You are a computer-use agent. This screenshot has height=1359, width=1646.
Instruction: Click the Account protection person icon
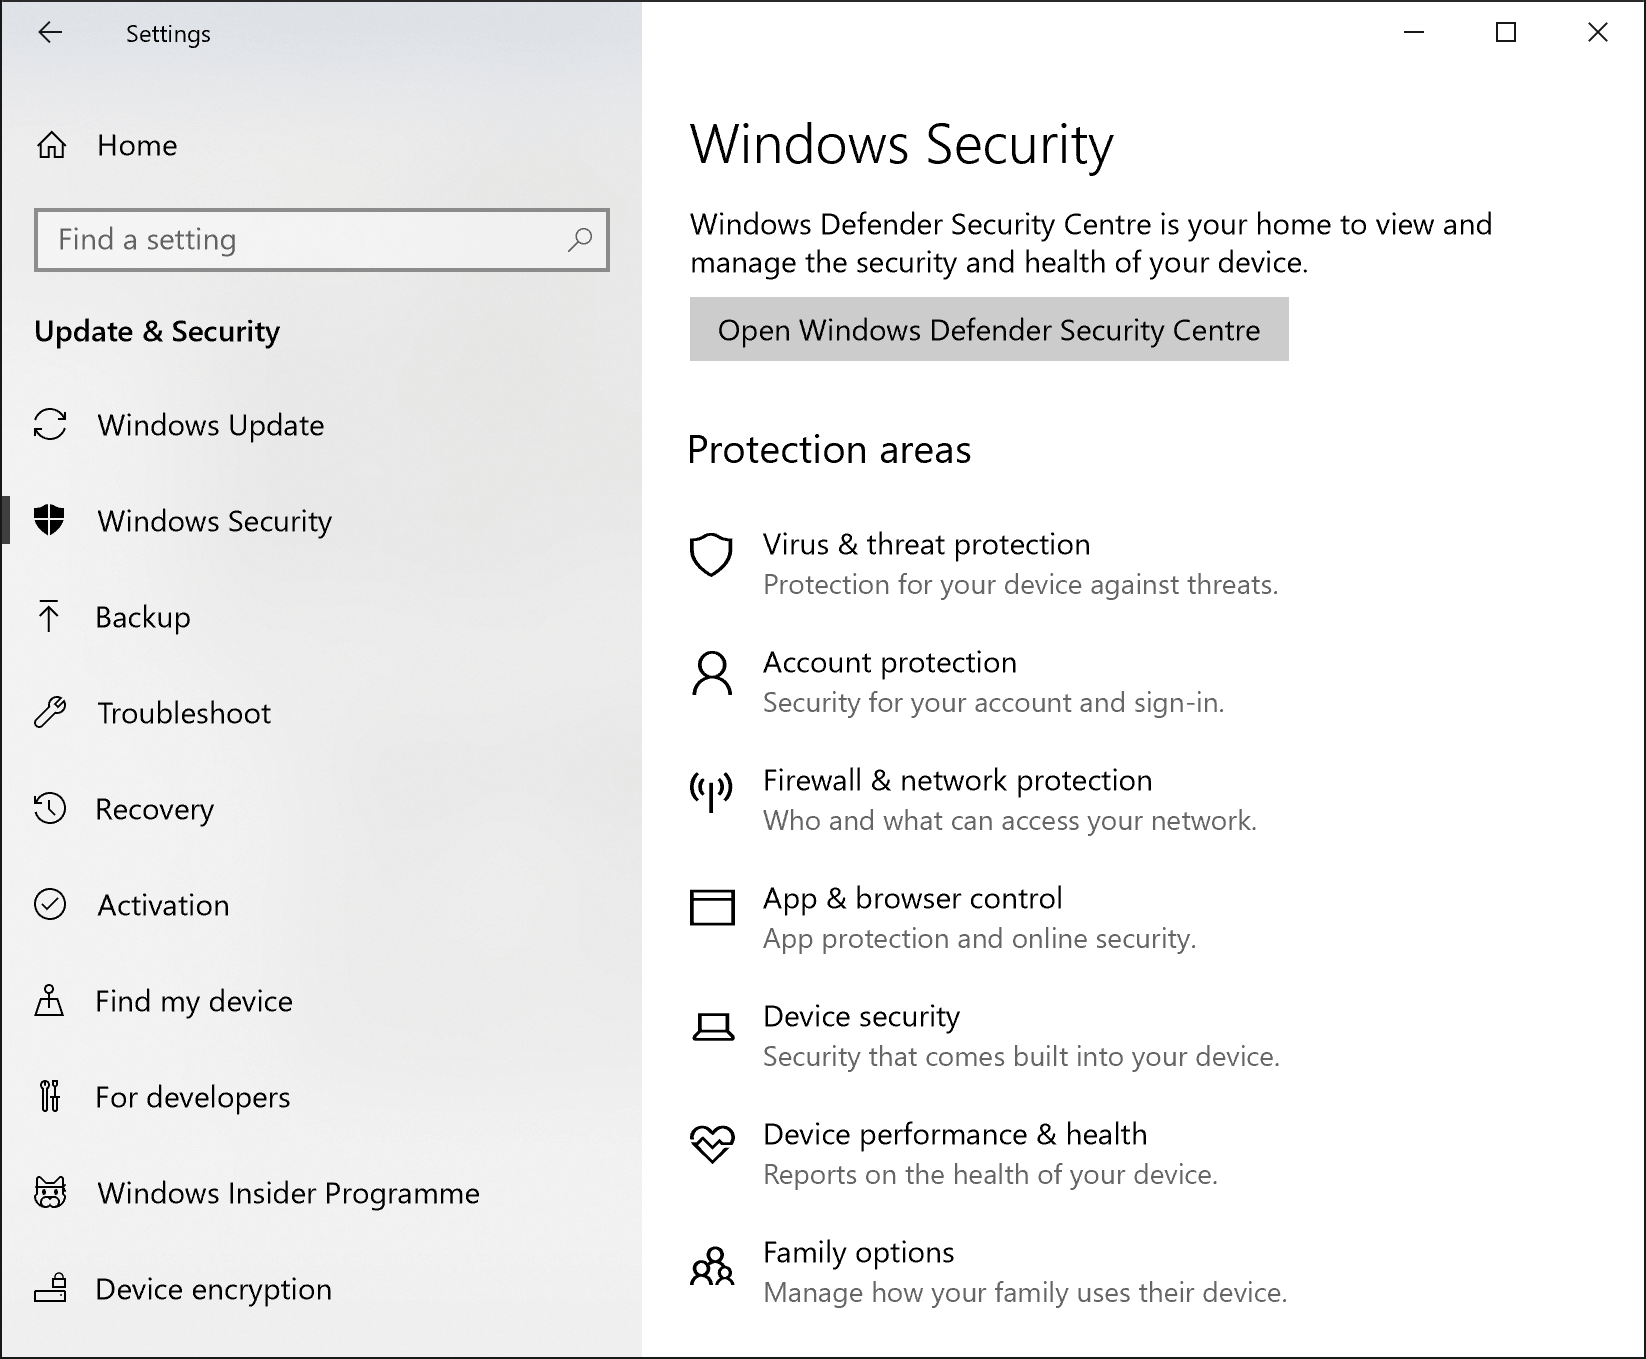(712, 673)
